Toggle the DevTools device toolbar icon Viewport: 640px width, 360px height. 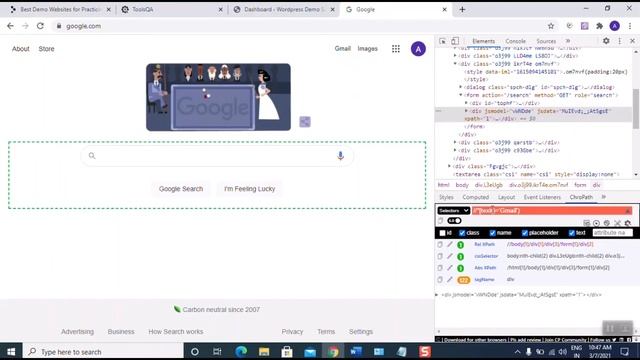(x=455, y=41)
